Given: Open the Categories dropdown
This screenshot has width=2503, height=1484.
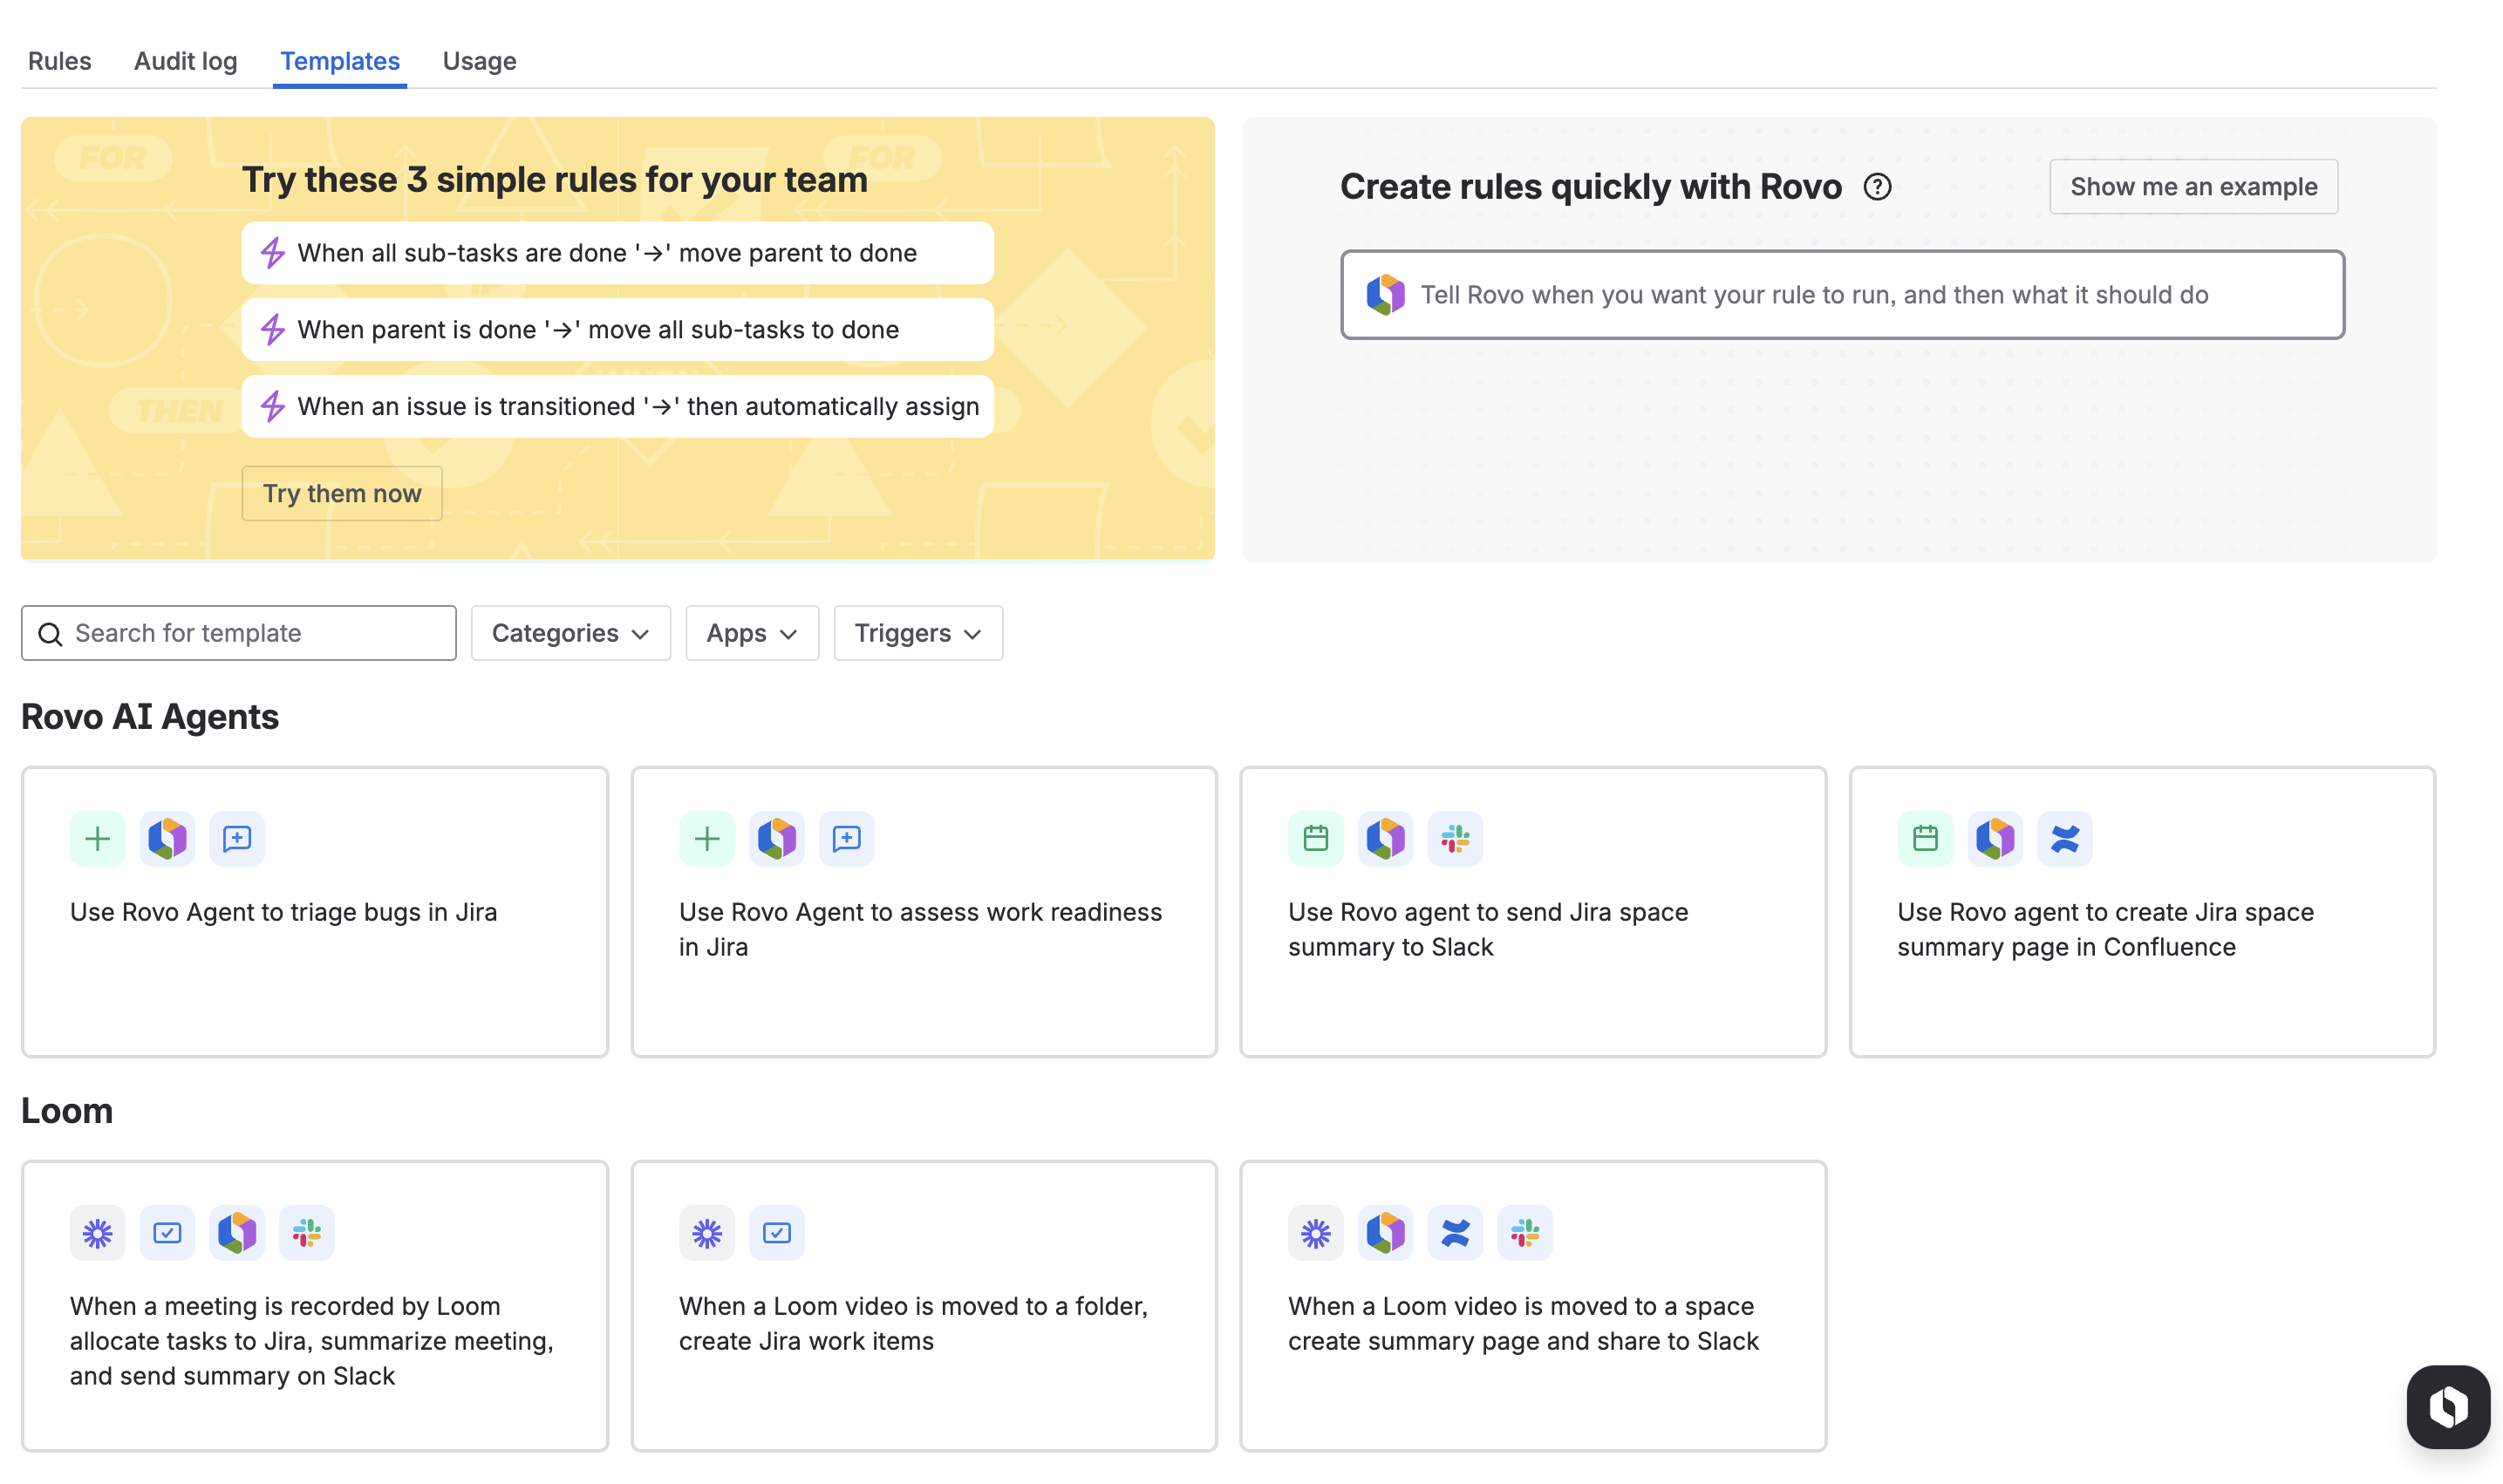Looking at the screenshot, I should [x=570, y=633].
